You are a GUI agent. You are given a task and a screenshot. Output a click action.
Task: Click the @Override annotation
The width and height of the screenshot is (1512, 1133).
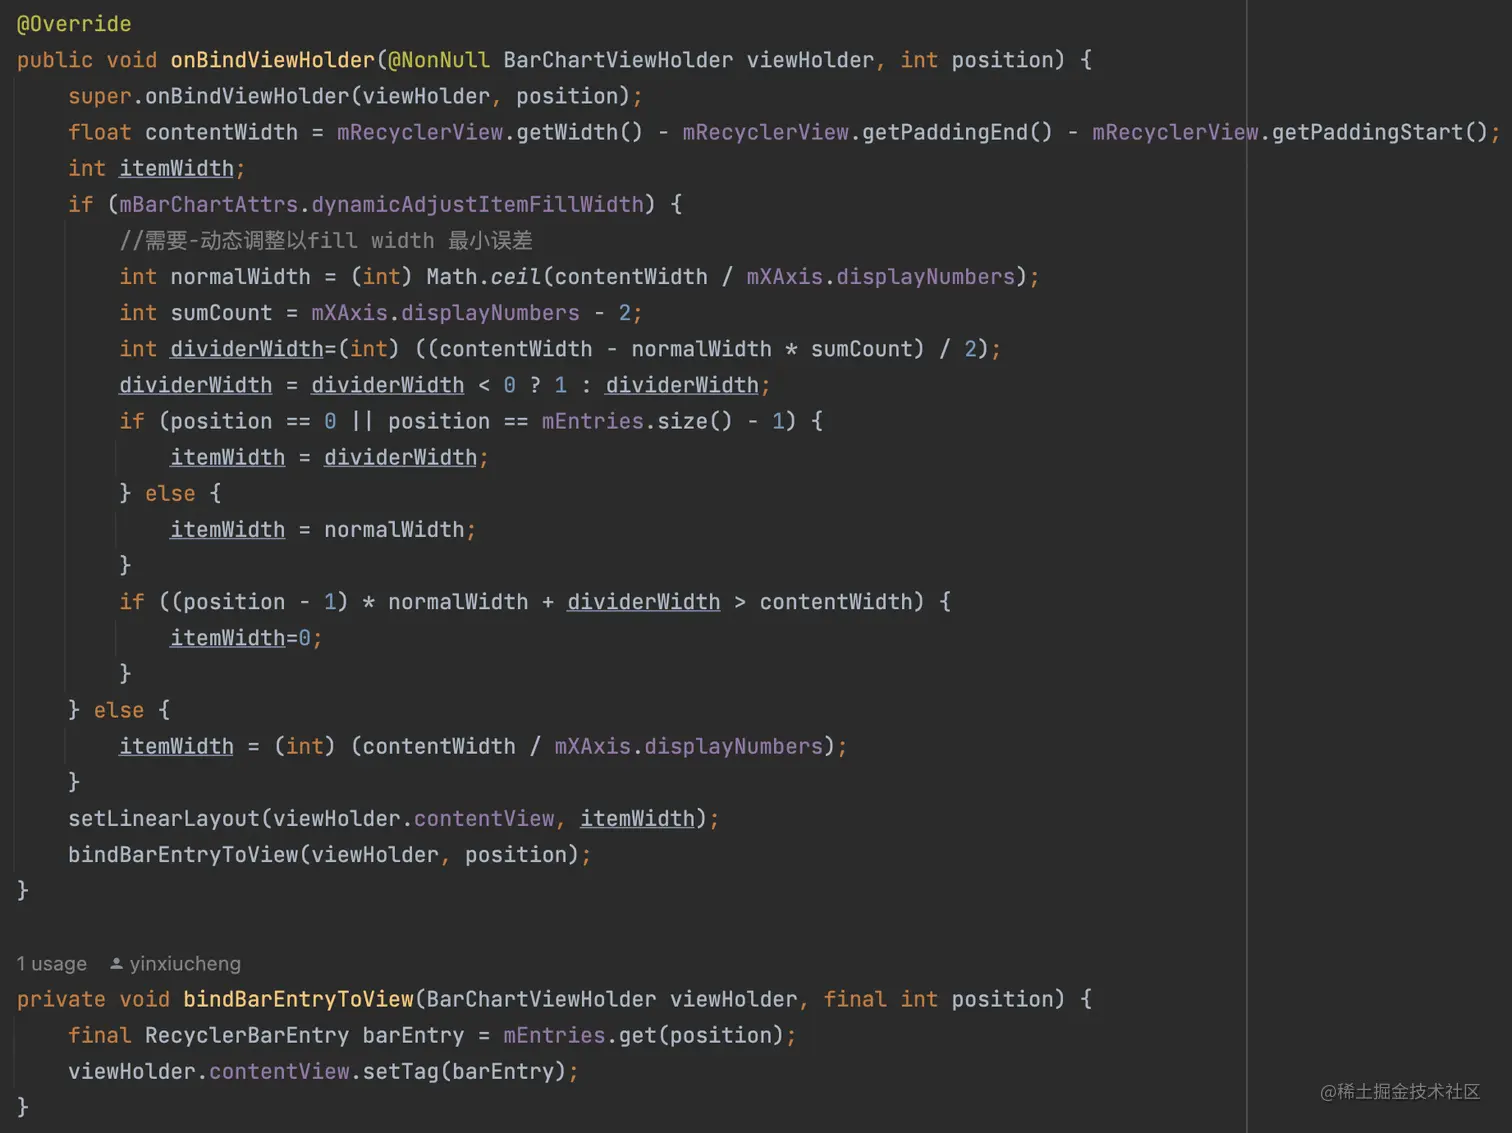coord(74,24)
